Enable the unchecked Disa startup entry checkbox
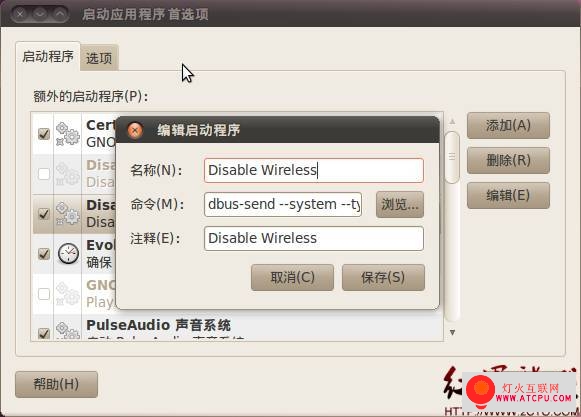Viewport: 581px width, 417px height. coord(44,173)
